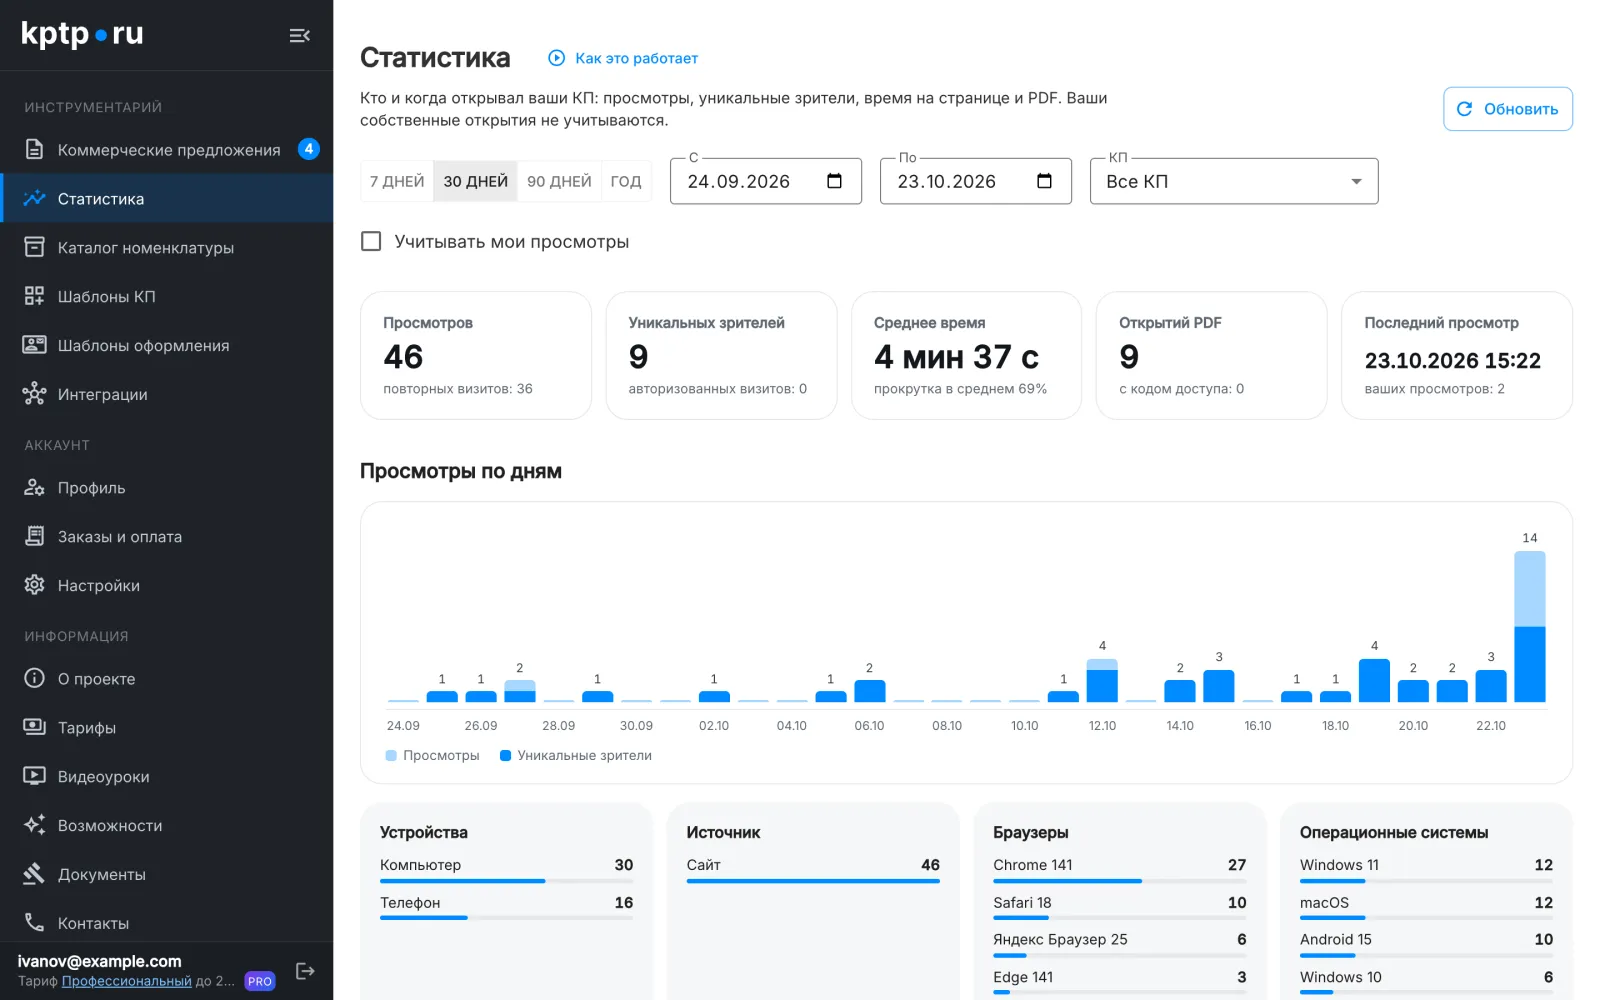Click the Шаблоны КП grid icon
The width and height of the screenshot is (1600, 1000).
[34, 296]
